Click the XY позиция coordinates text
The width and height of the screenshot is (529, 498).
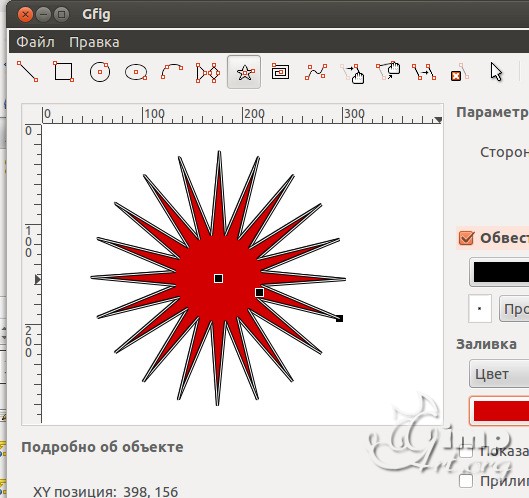pyautogui.click(x=105, y=492)
